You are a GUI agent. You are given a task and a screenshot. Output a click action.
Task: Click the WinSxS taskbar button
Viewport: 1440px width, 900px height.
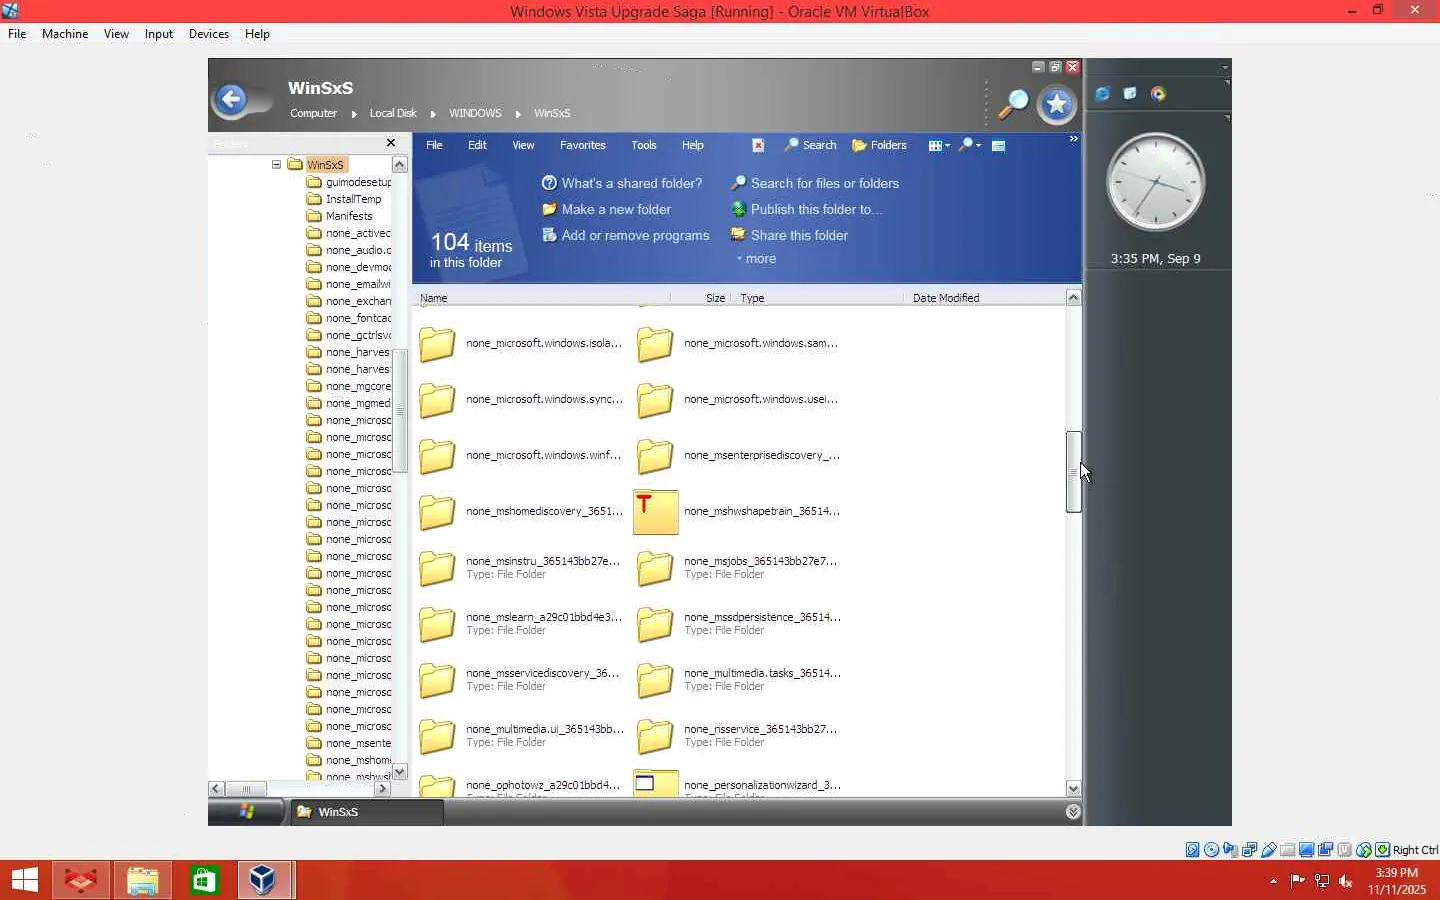coord(366,812)
